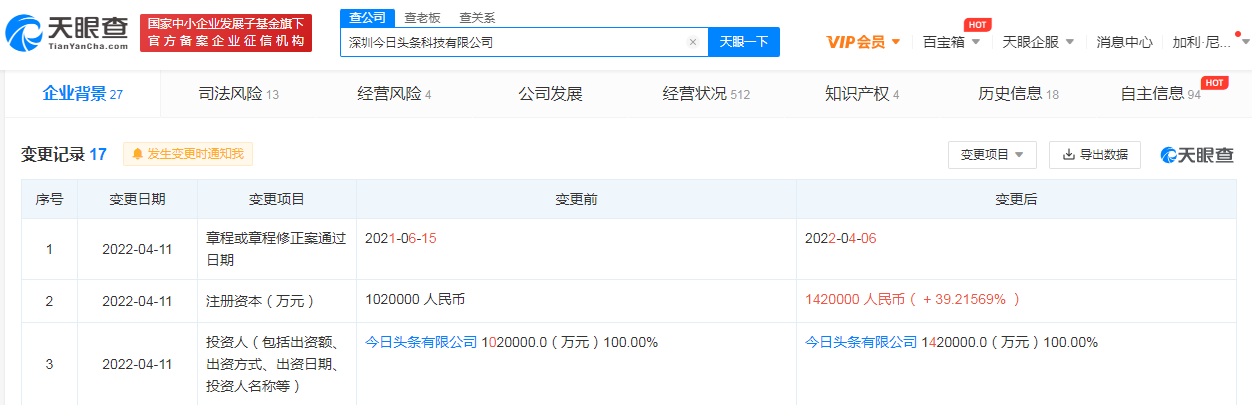Open the VIP会员 dropdown menu
This screenshot has width=1252, height=405.
point(863,42)
